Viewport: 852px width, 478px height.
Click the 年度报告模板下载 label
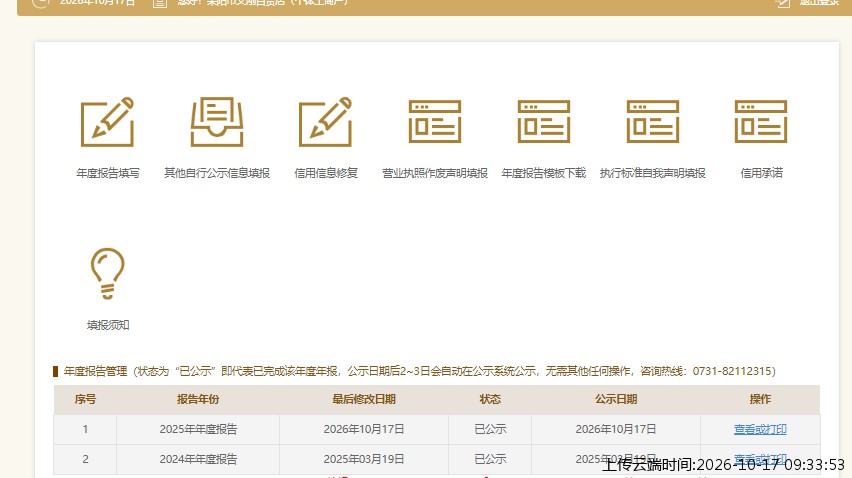click(x=543, y=173)
